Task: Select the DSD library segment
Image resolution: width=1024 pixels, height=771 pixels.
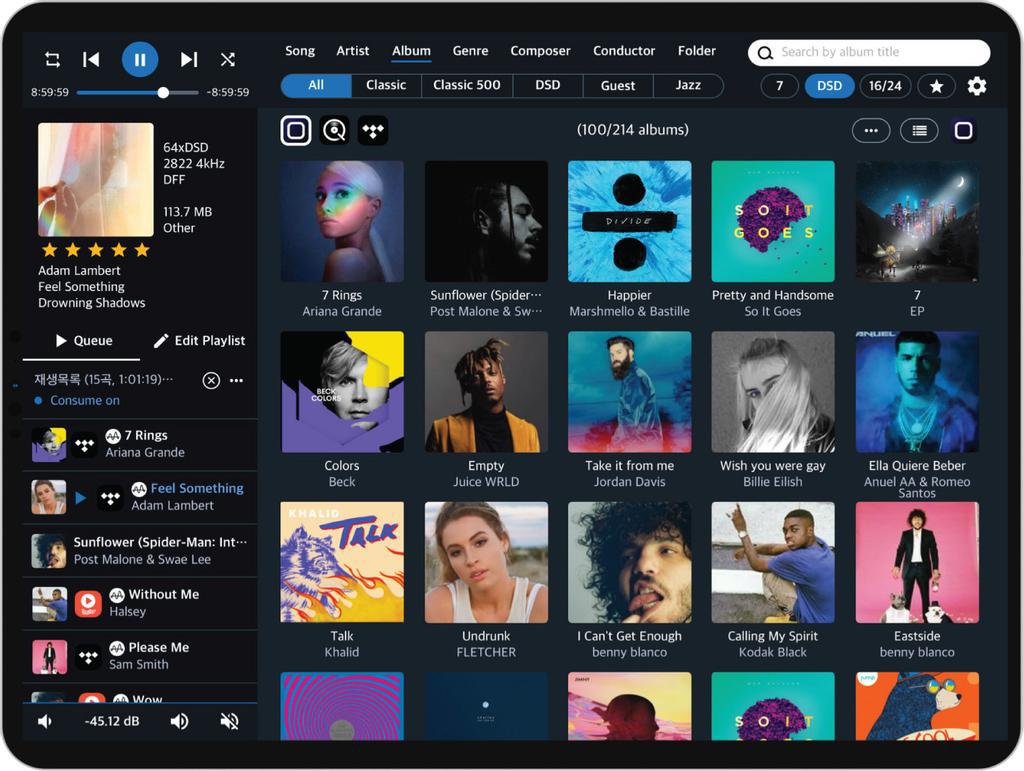Action: pos(547,86)
